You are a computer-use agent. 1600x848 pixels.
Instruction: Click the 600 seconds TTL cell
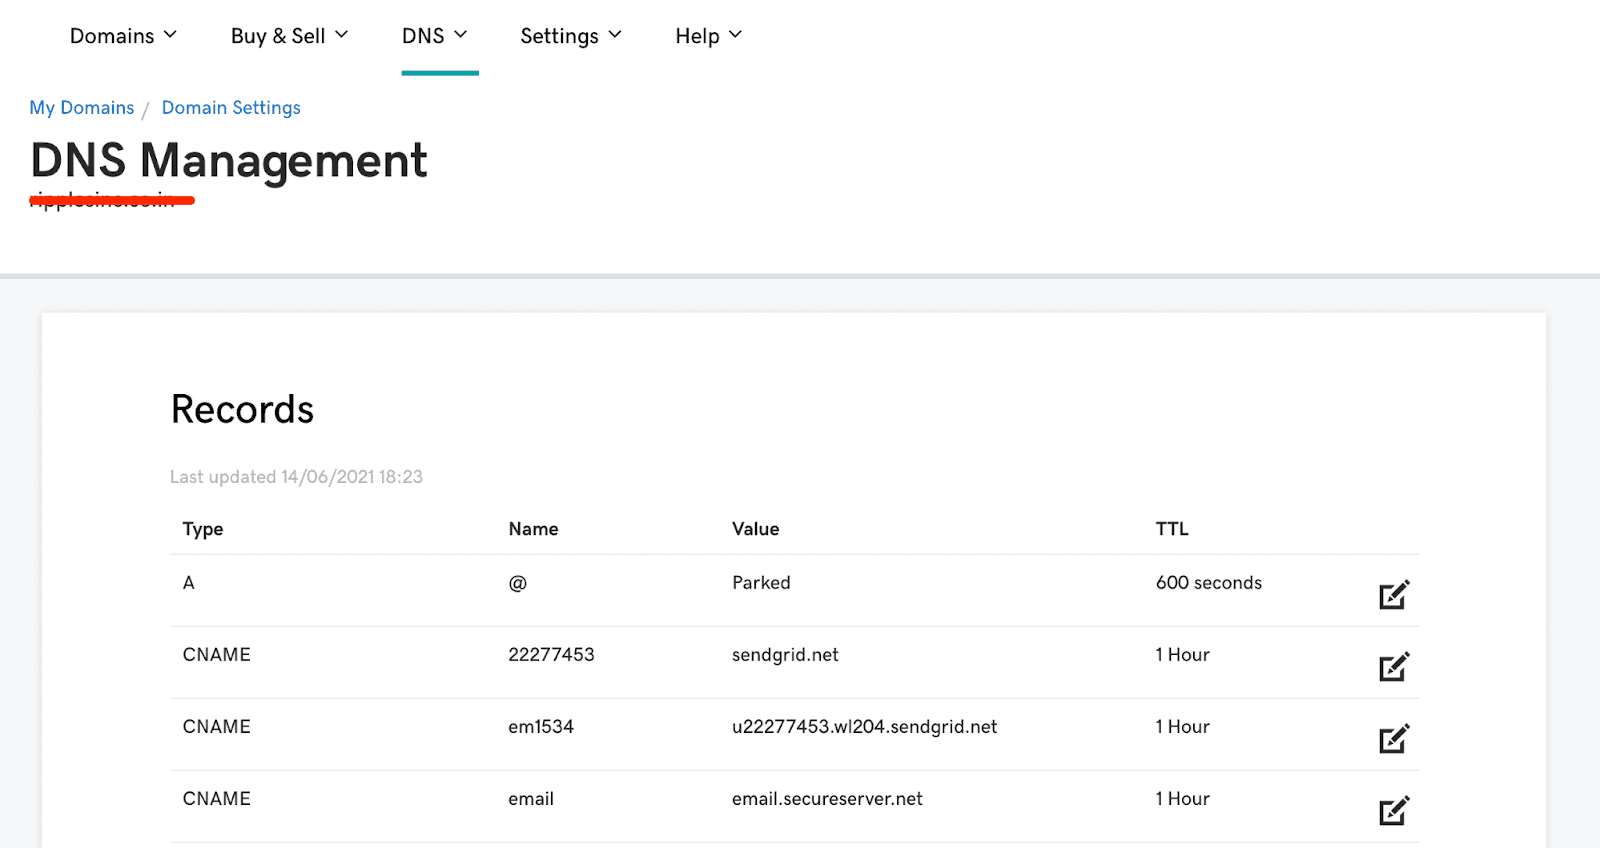pyautogui.click(x=1208, y=583)
